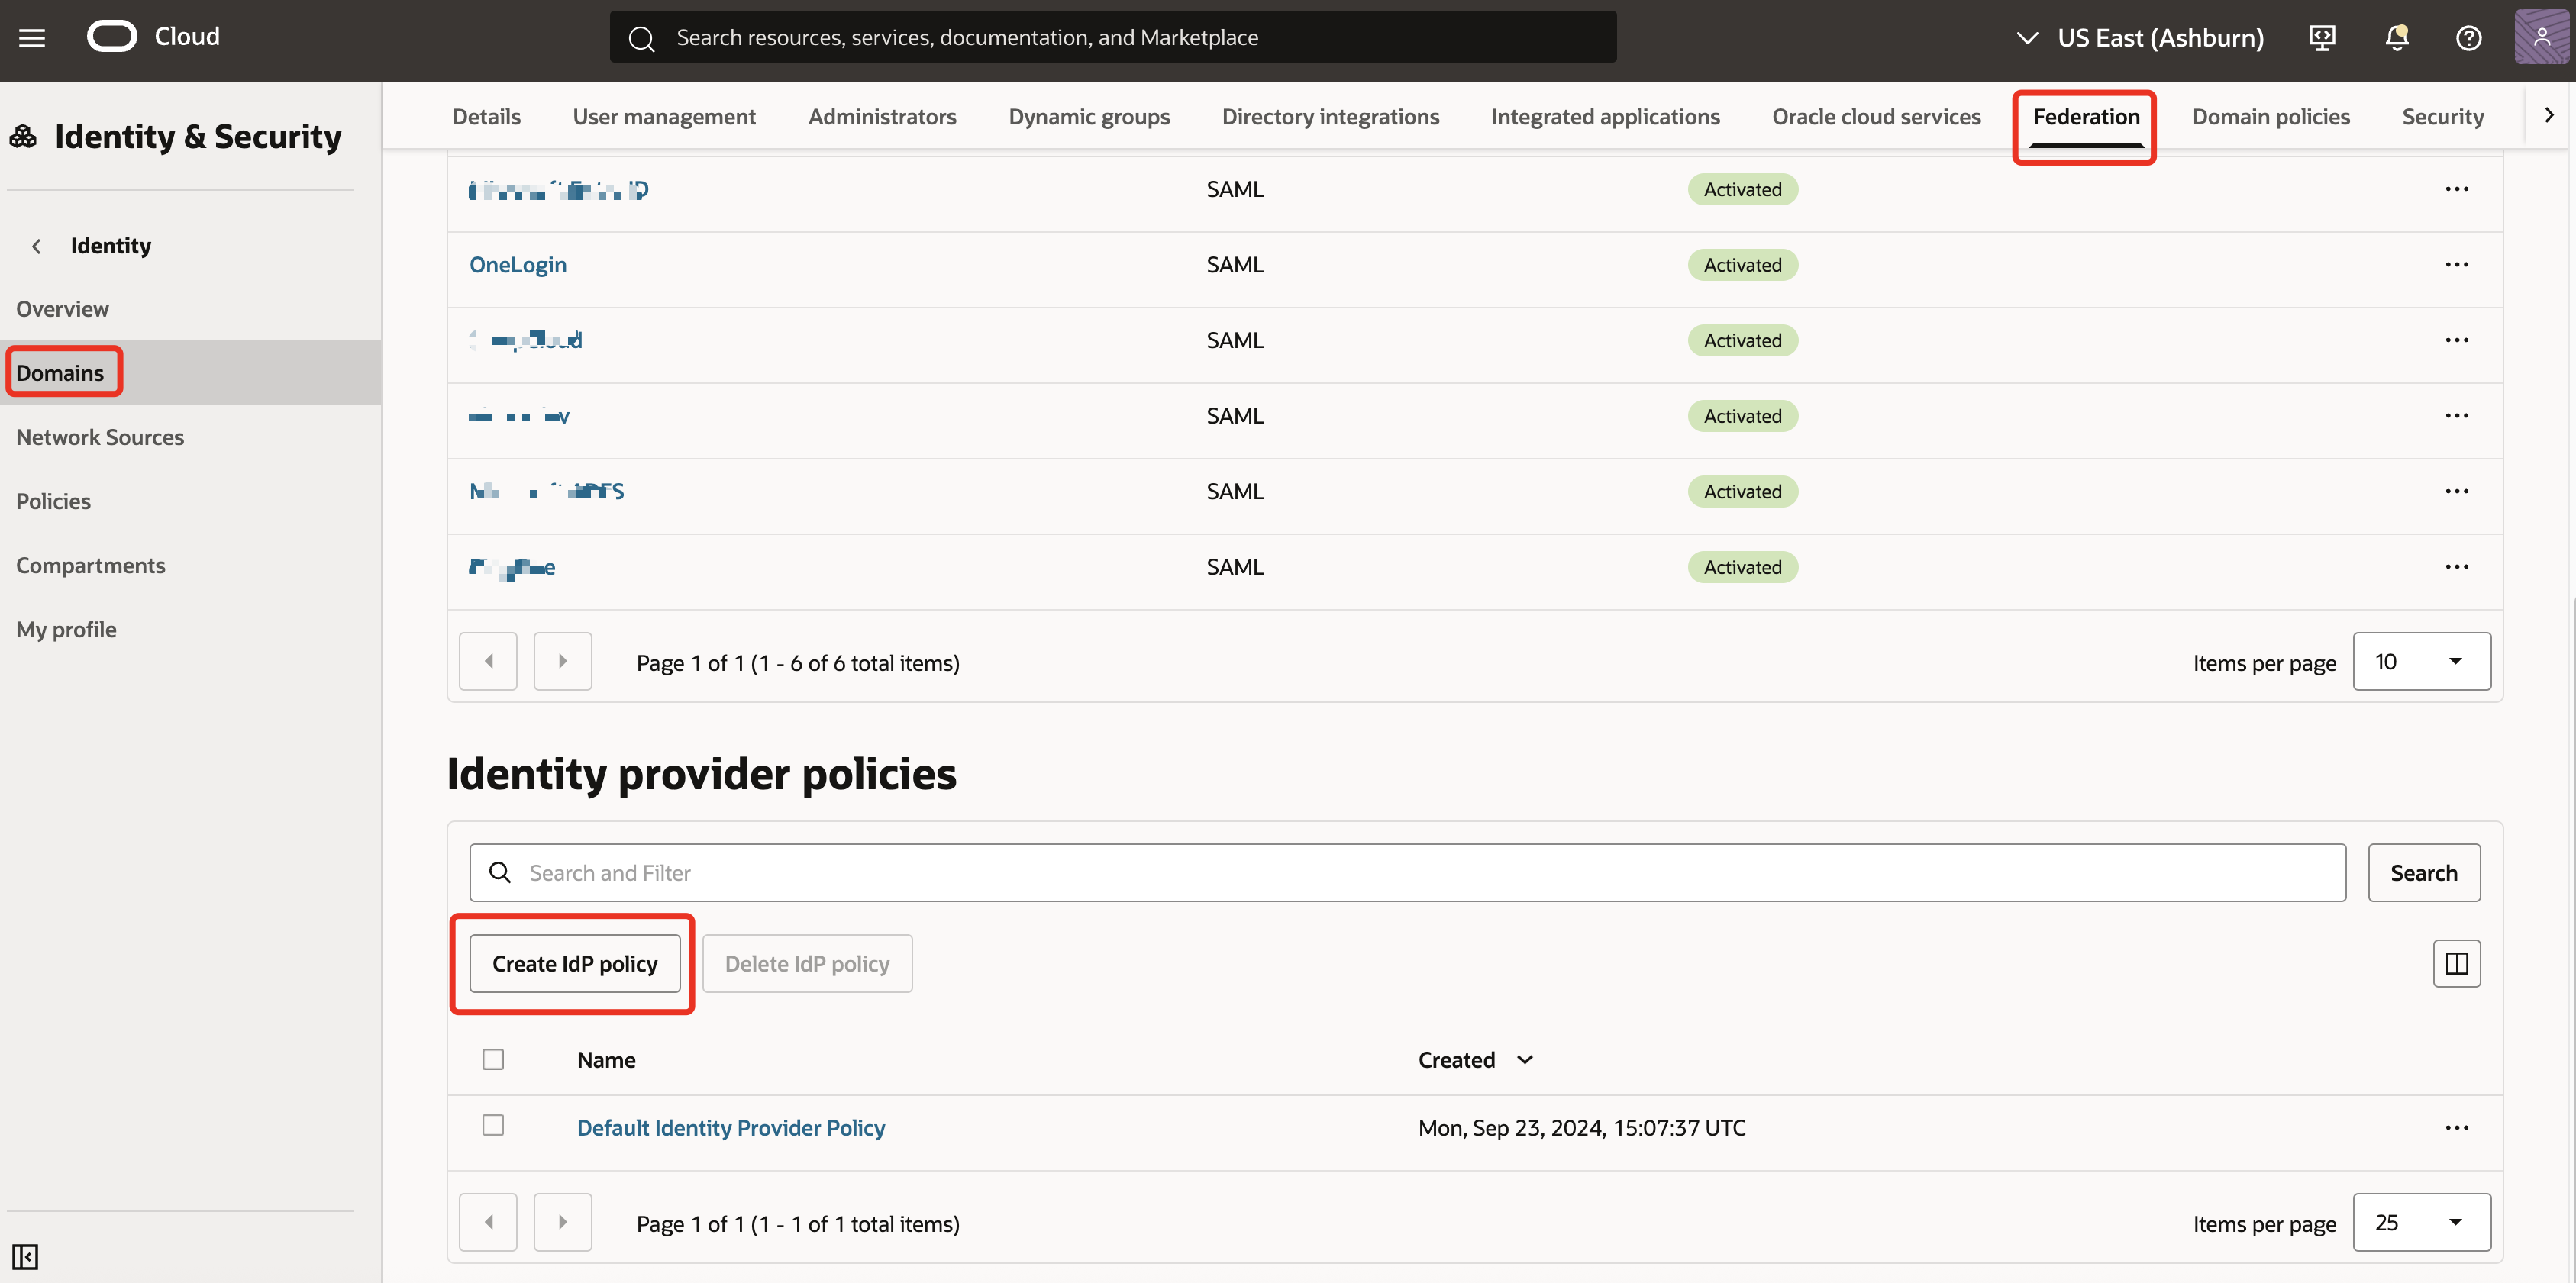Open the Items per page dropdown showing 25
This screenshot has height=1283, width=2576.
pyautogui.click(x=2421, y=1221)
